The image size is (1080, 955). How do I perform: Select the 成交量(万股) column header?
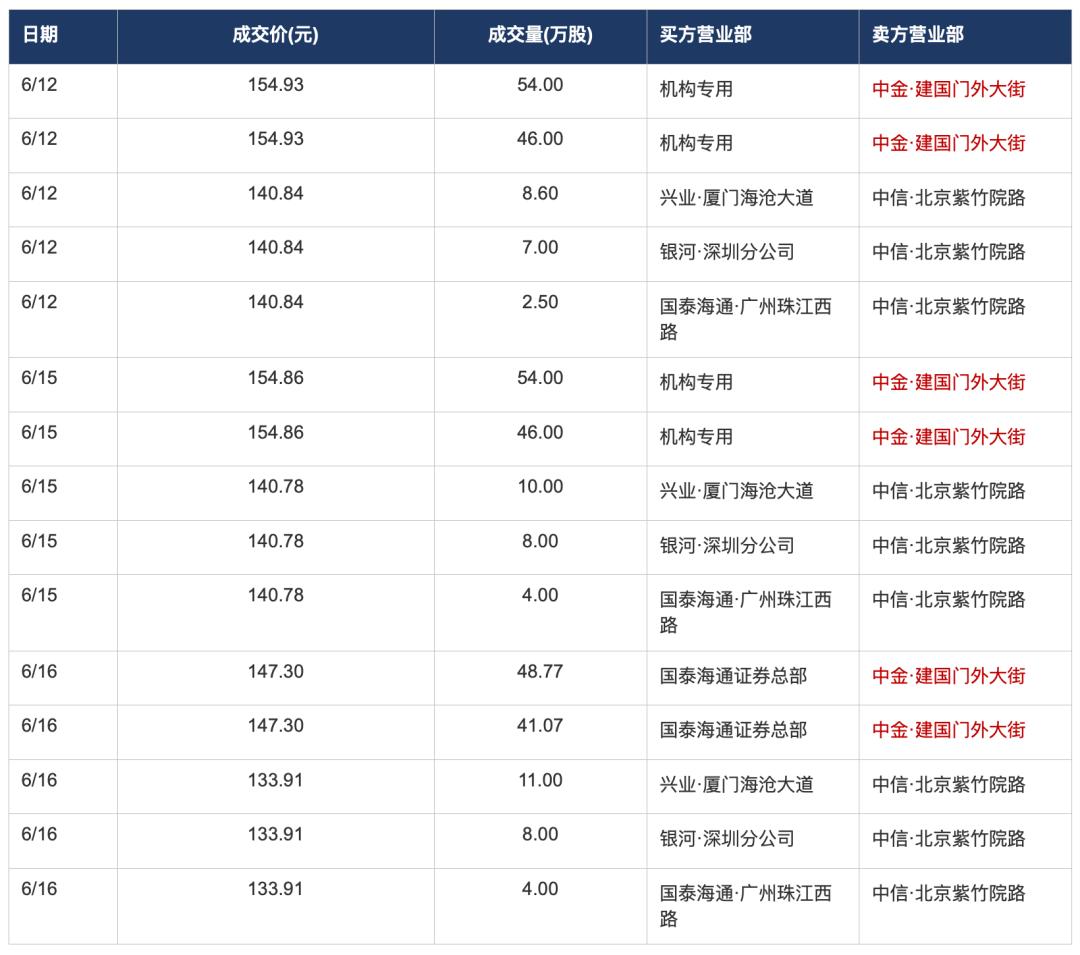(x=540, y=34)
